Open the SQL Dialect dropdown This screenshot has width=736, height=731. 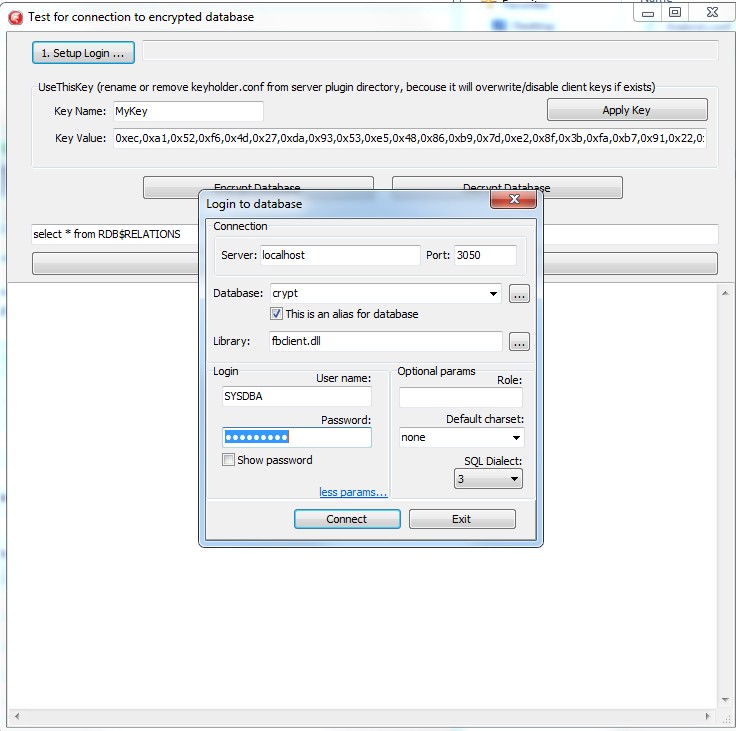click(515, 479)
